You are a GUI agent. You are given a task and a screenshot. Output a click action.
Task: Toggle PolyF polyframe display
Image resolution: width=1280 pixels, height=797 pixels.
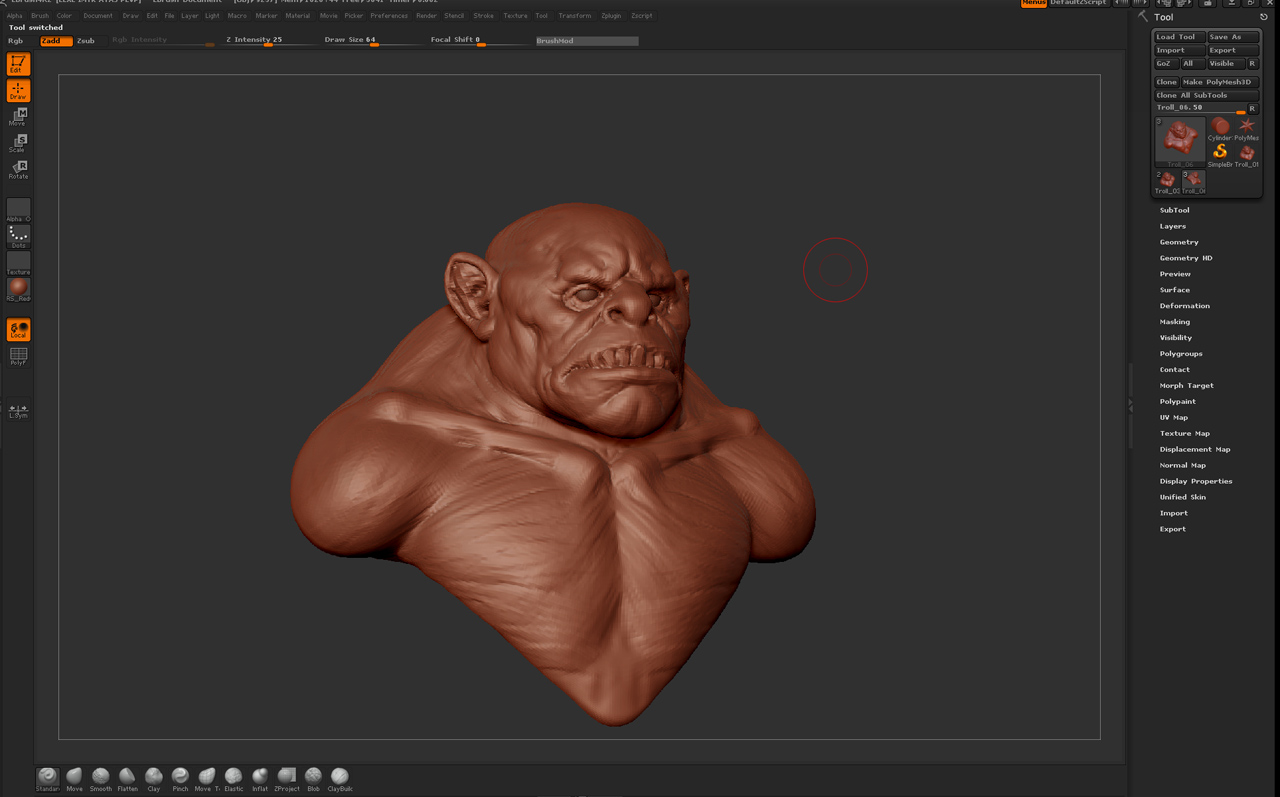(18, 356)
